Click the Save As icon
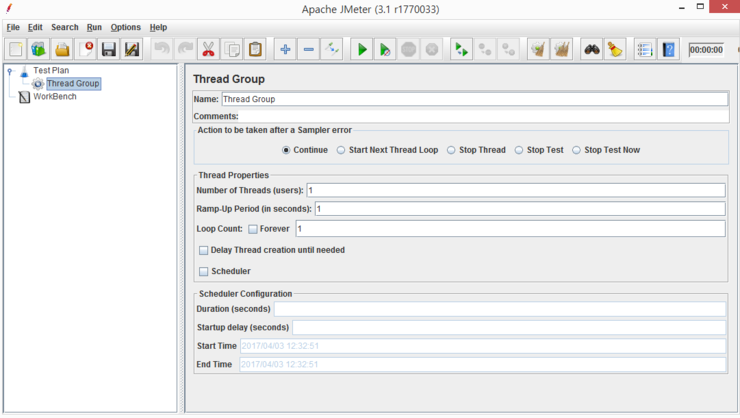740x418 pixels. (x=132, y=49)
